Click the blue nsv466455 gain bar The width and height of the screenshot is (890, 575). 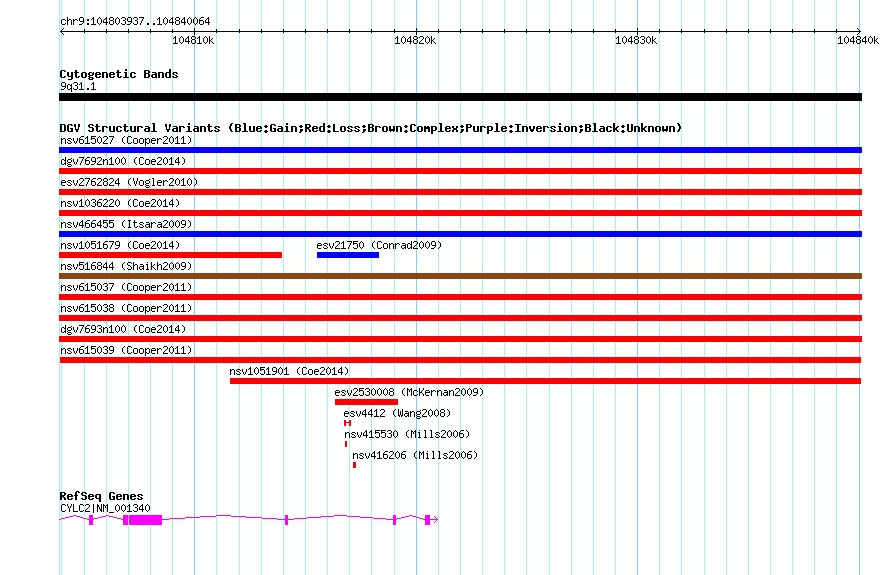point(460,234)
